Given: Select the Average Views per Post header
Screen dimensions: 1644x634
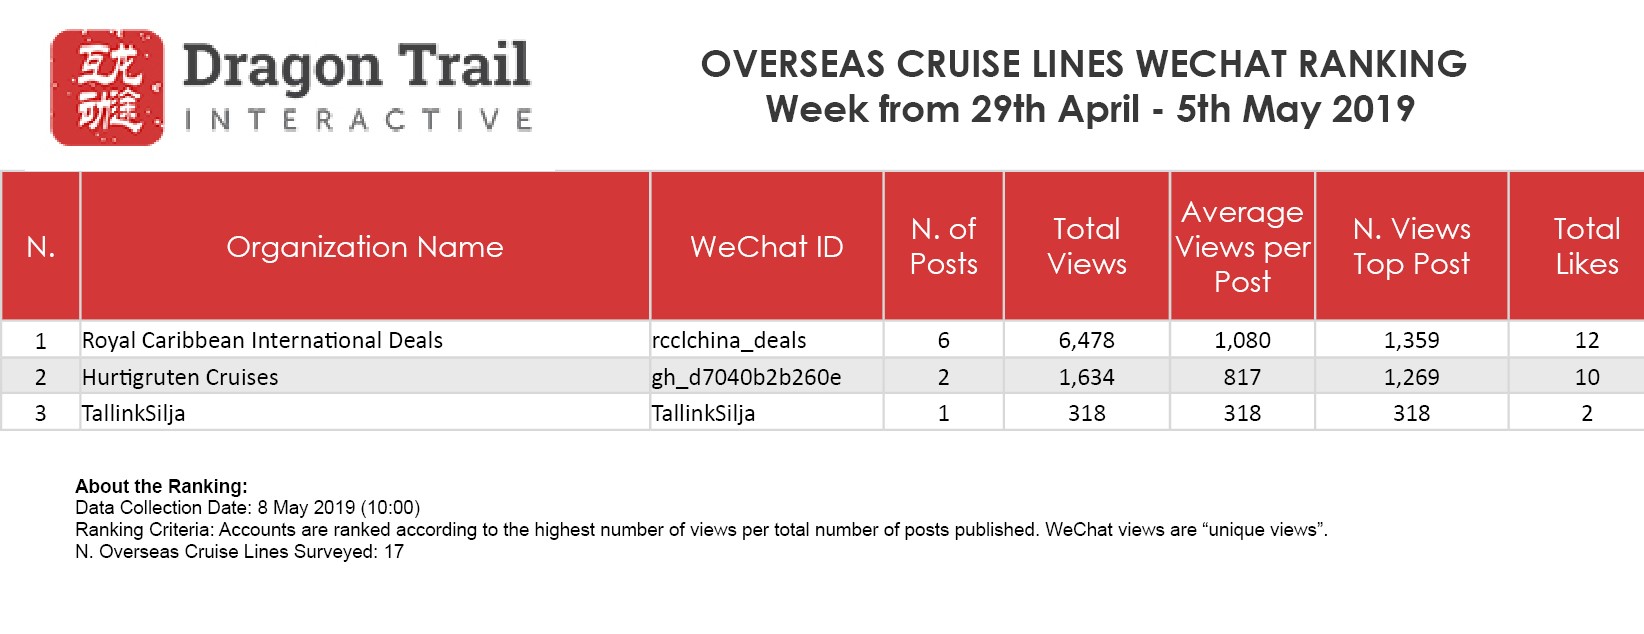Looking at the screenshot, I should coord(1242,246).
